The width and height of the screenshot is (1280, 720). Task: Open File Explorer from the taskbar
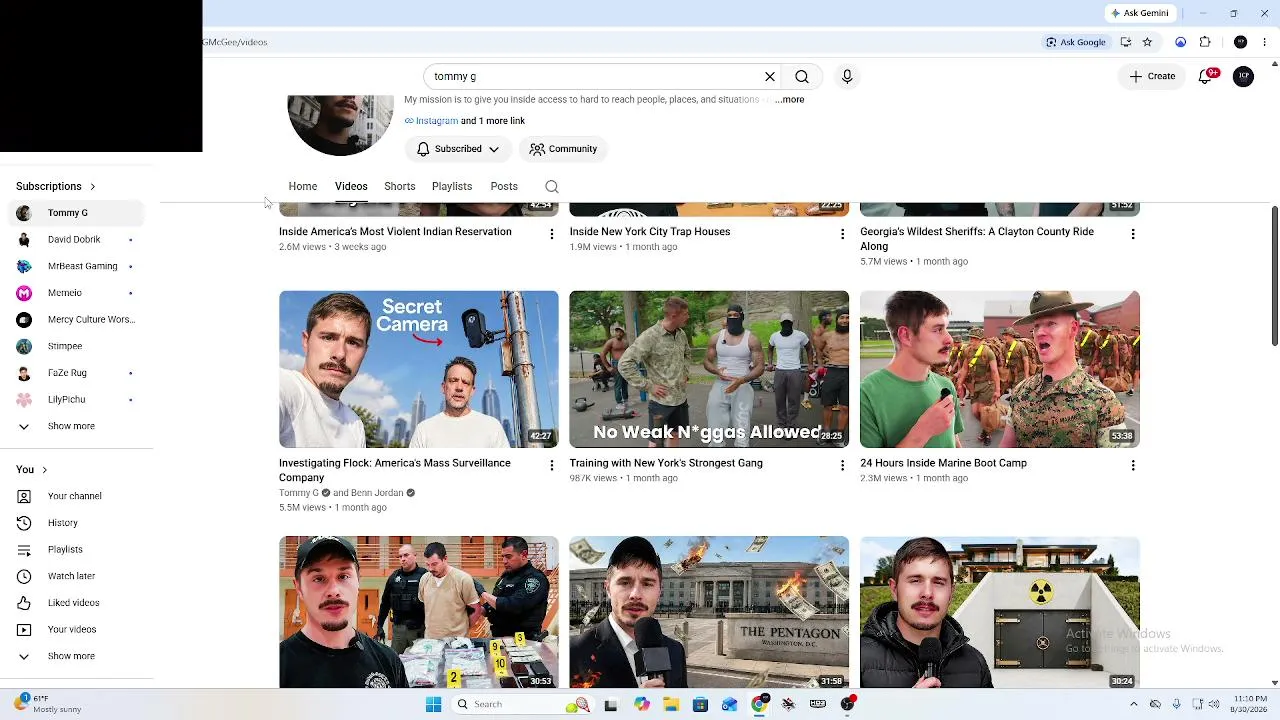coord(671,704)
